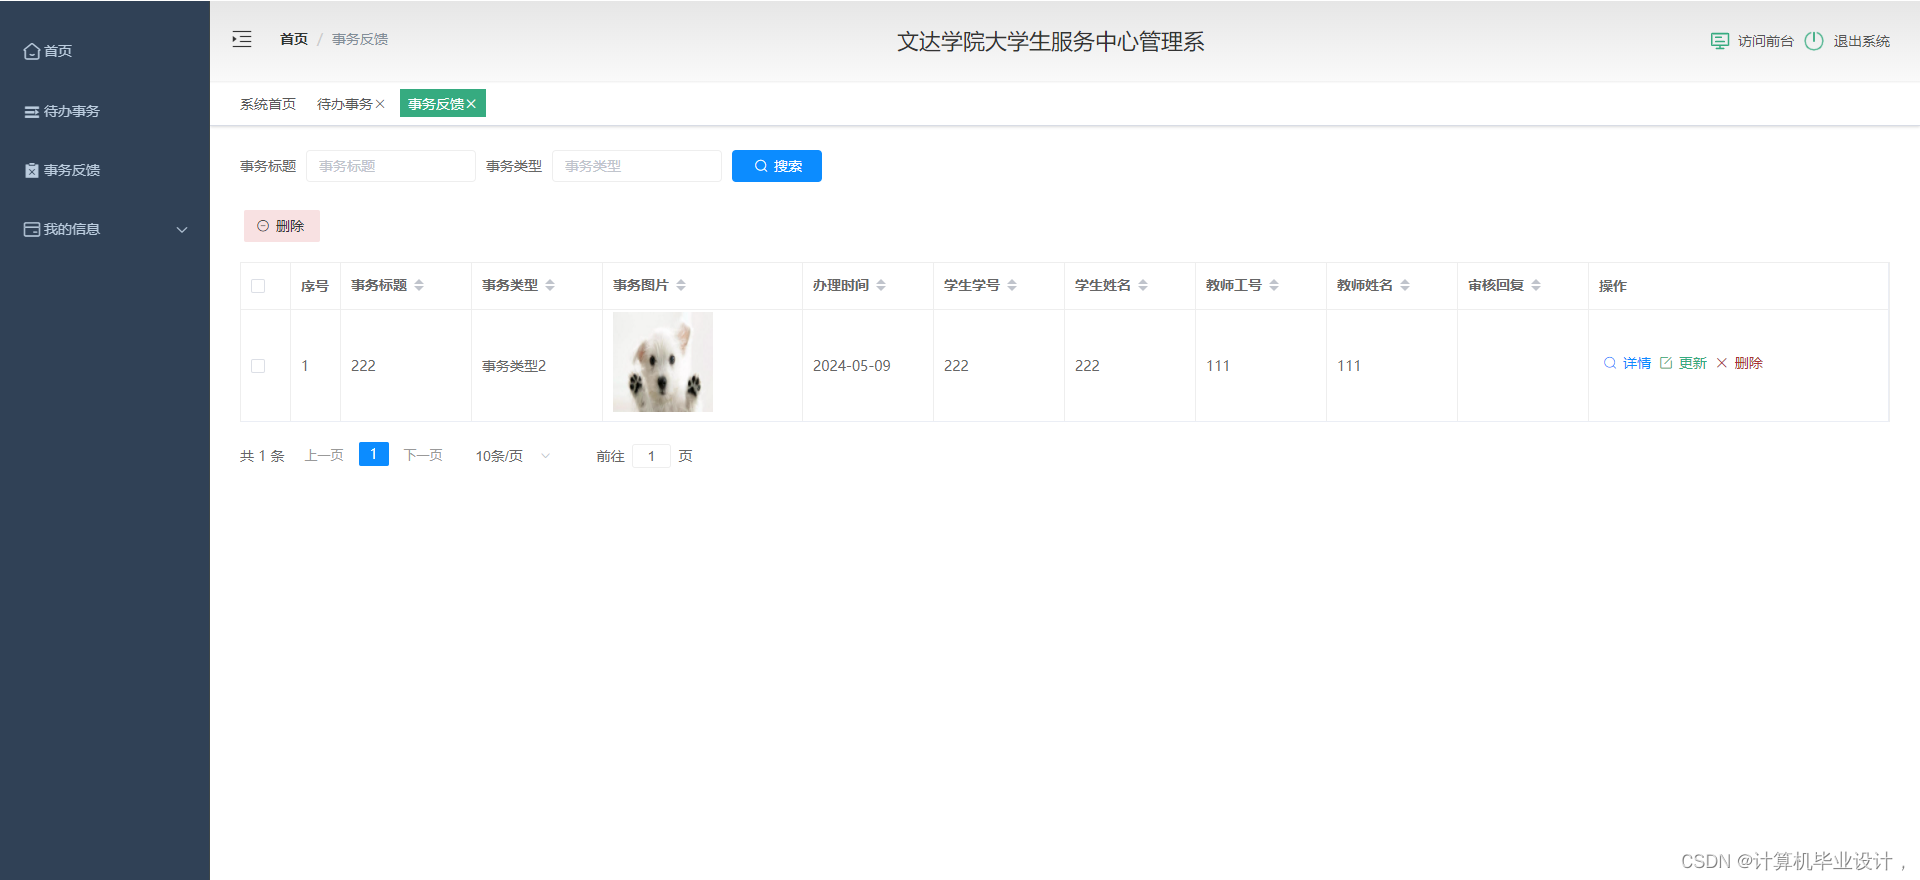Sort by 事务类型 column arrows
Image resolution: width=1920 pixels, height=880 pixels.
(550, 285)
